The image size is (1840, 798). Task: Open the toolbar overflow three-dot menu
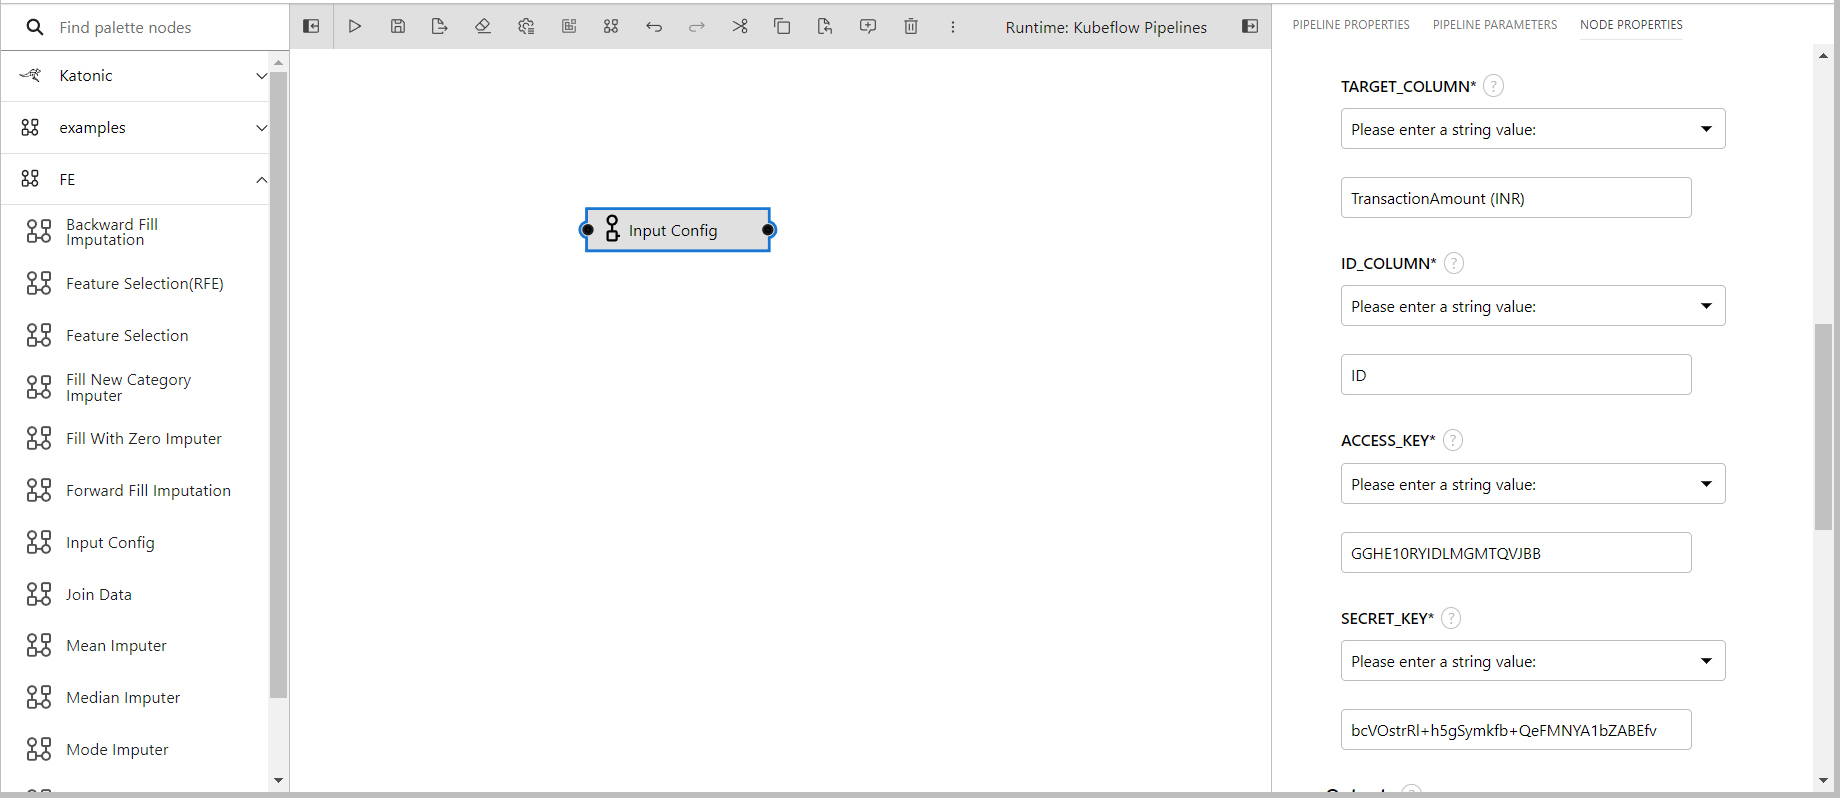tap(953, 27)
